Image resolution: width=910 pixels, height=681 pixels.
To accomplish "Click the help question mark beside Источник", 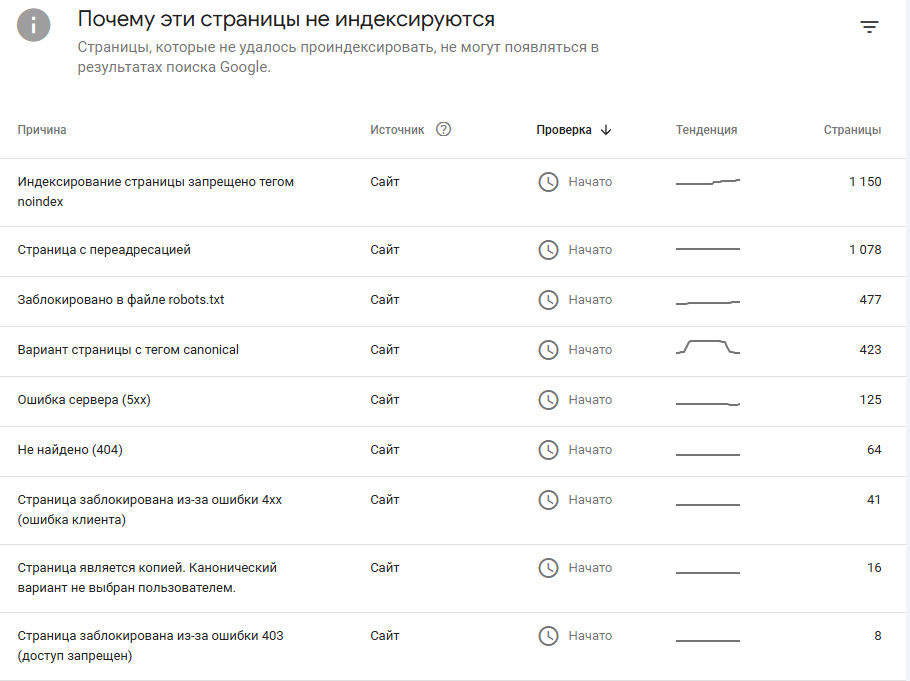I will [443, 129].
